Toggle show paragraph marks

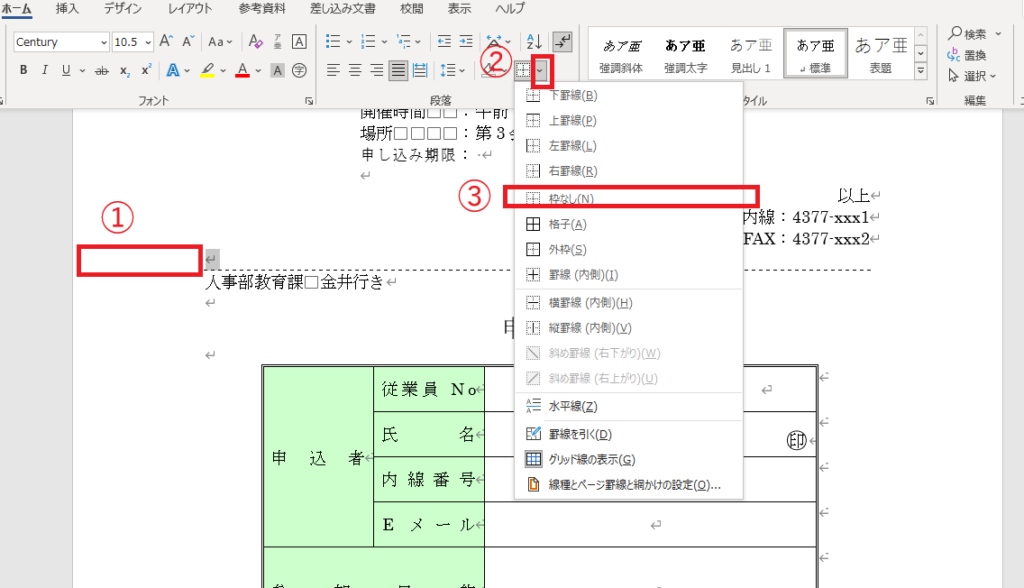point(562,42)
